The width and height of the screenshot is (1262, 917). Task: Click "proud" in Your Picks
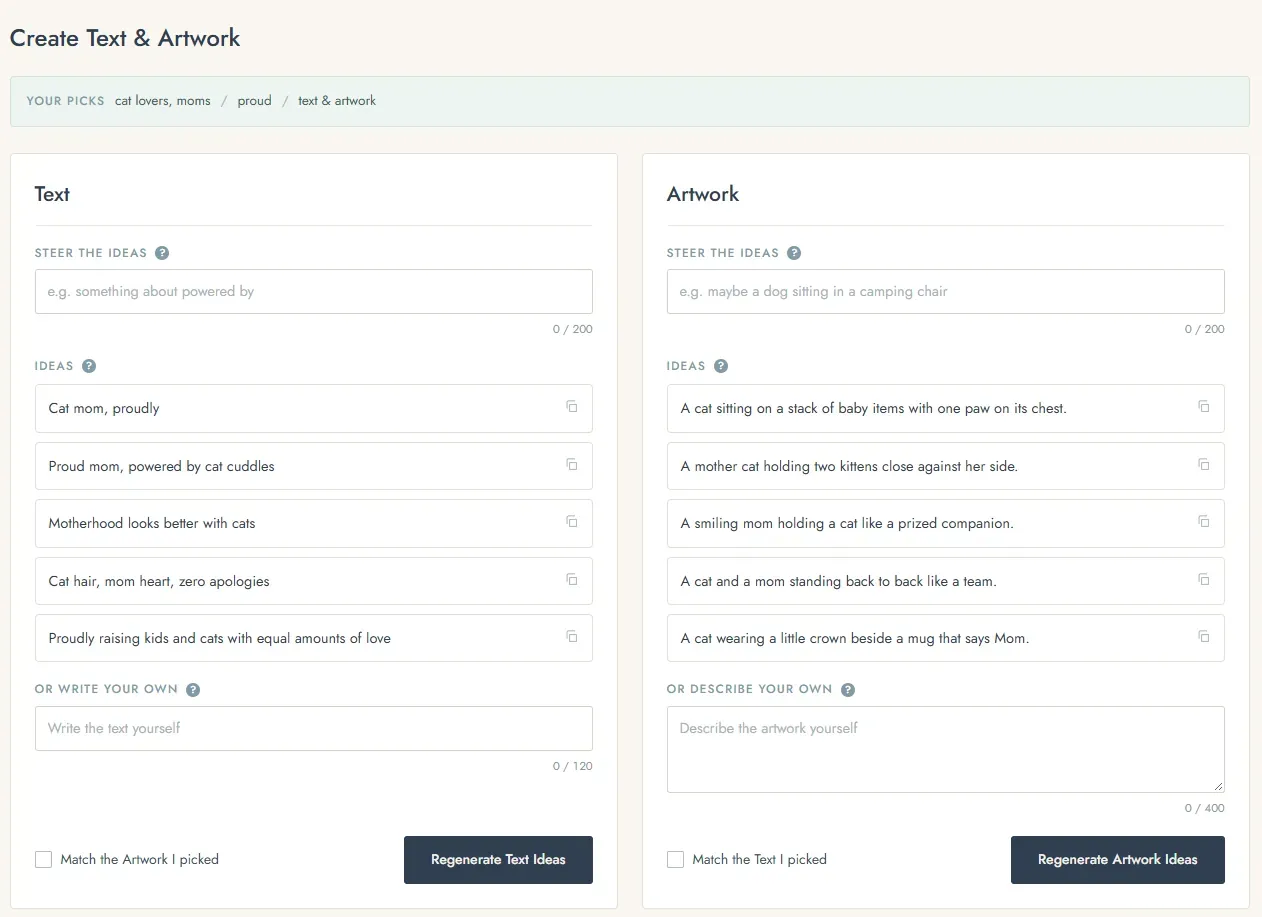point(254,101)
